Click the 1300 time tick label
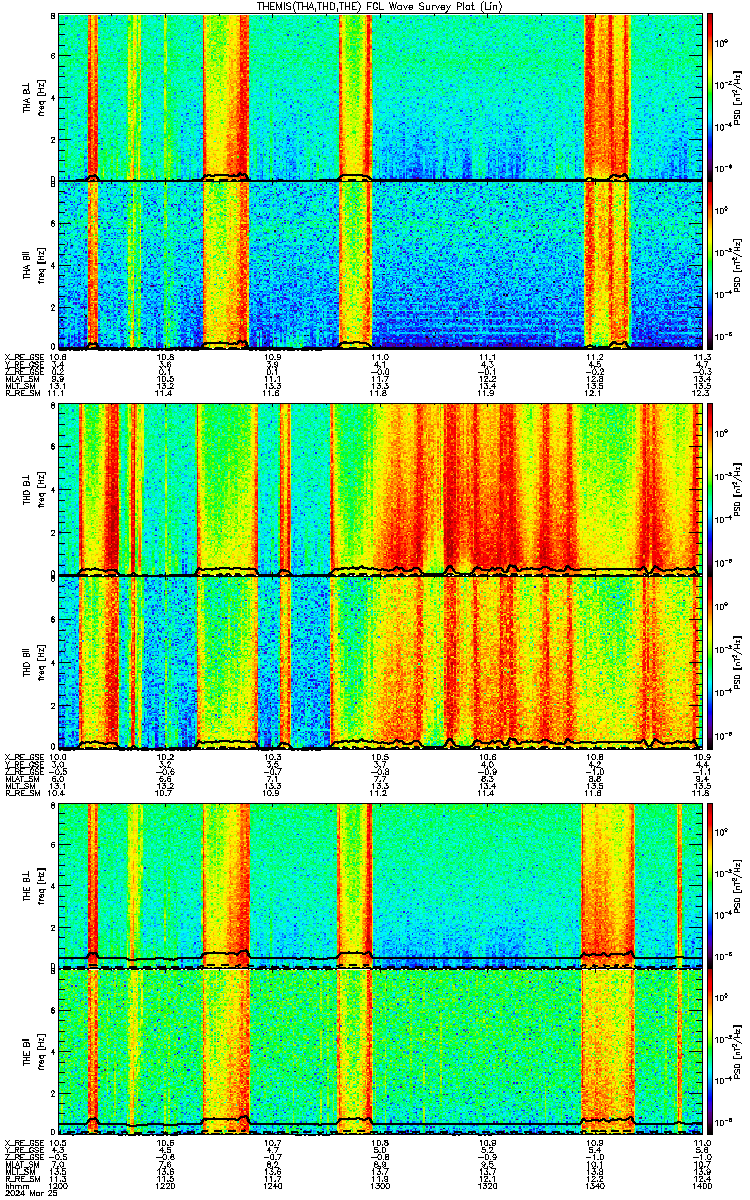Image resolution: width=750 pixels, height=1200 pixels. coord(380,1186)
